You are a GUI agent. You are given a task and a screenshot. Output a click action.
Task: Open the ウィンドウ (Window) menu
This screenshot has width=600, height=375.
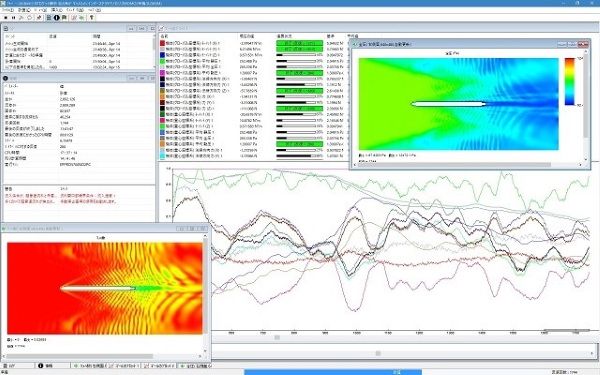tap(75, 10)
